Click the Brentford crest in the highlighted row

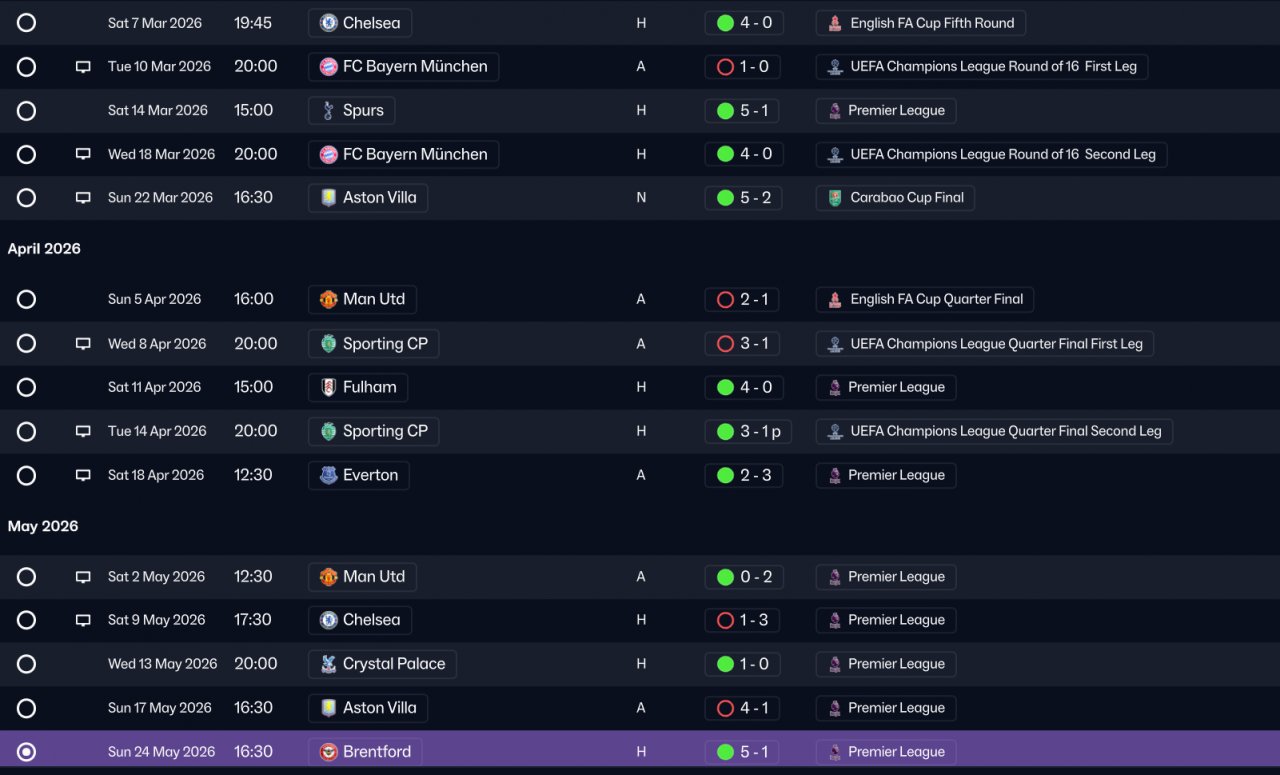click(x=328, y=752)
